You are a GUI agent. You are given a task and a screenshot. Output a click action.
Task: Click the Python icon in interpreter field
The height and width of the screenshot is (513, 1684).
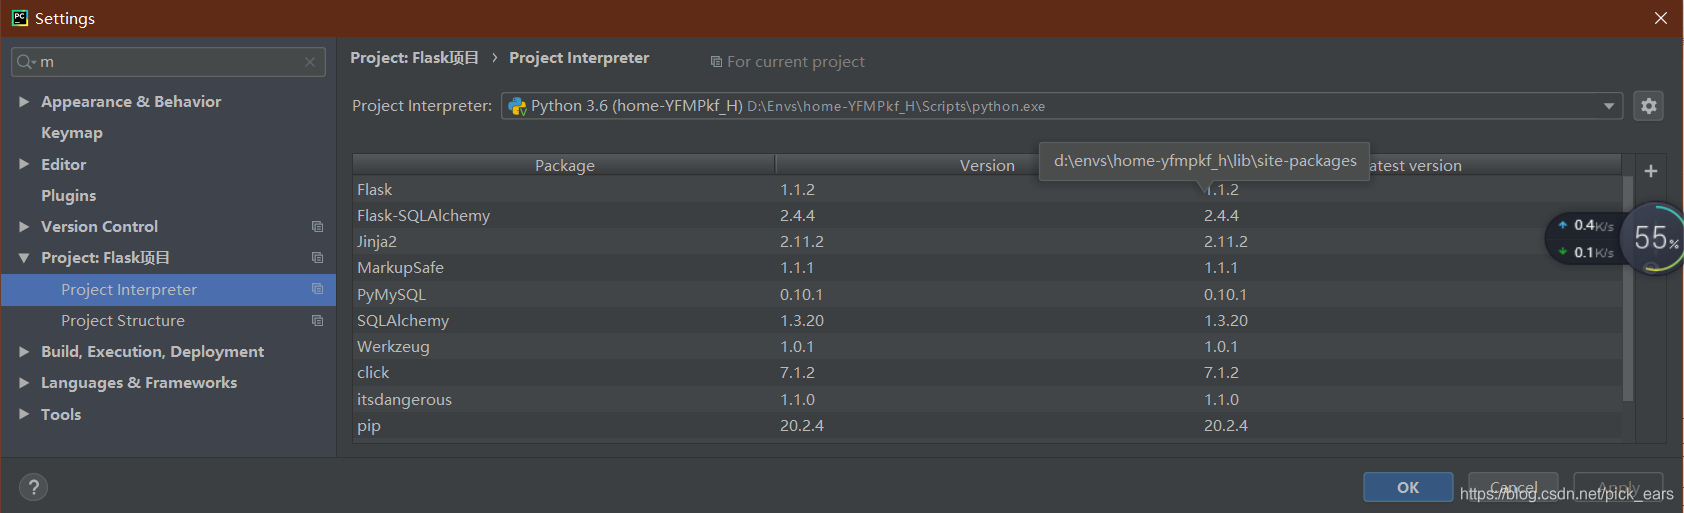point(517,106)
